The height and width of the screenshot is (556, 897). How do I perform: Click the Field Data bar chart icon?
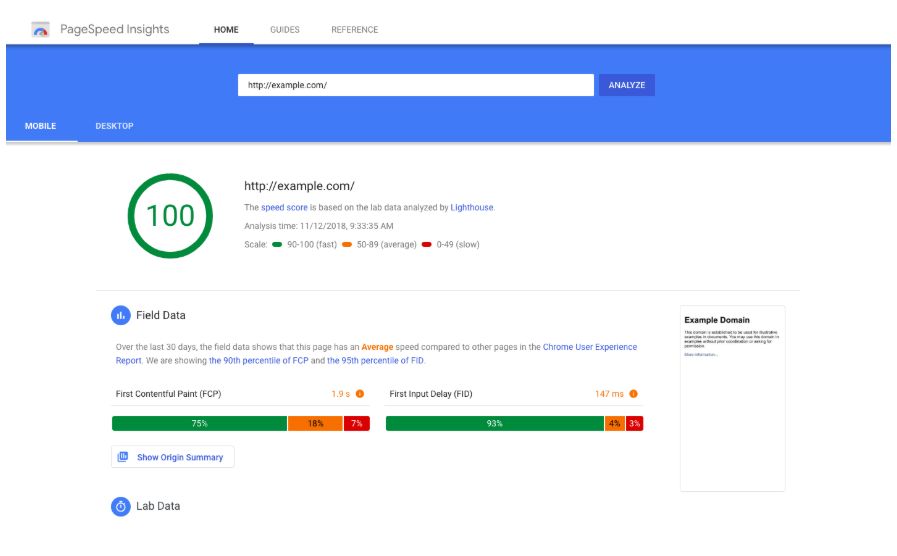point(121,315)
